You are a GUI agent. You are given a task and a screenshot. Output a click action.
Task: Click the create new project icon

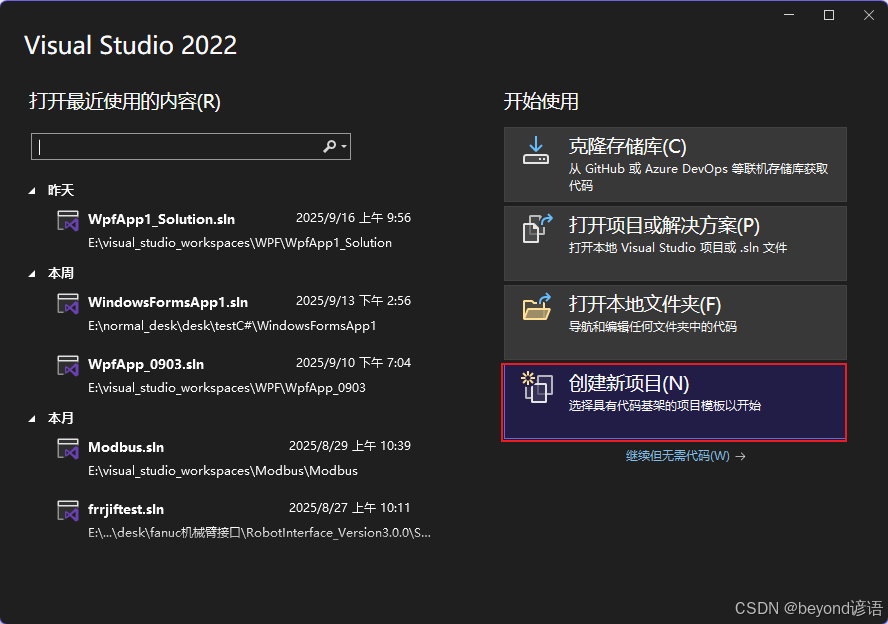coord(537,387)
